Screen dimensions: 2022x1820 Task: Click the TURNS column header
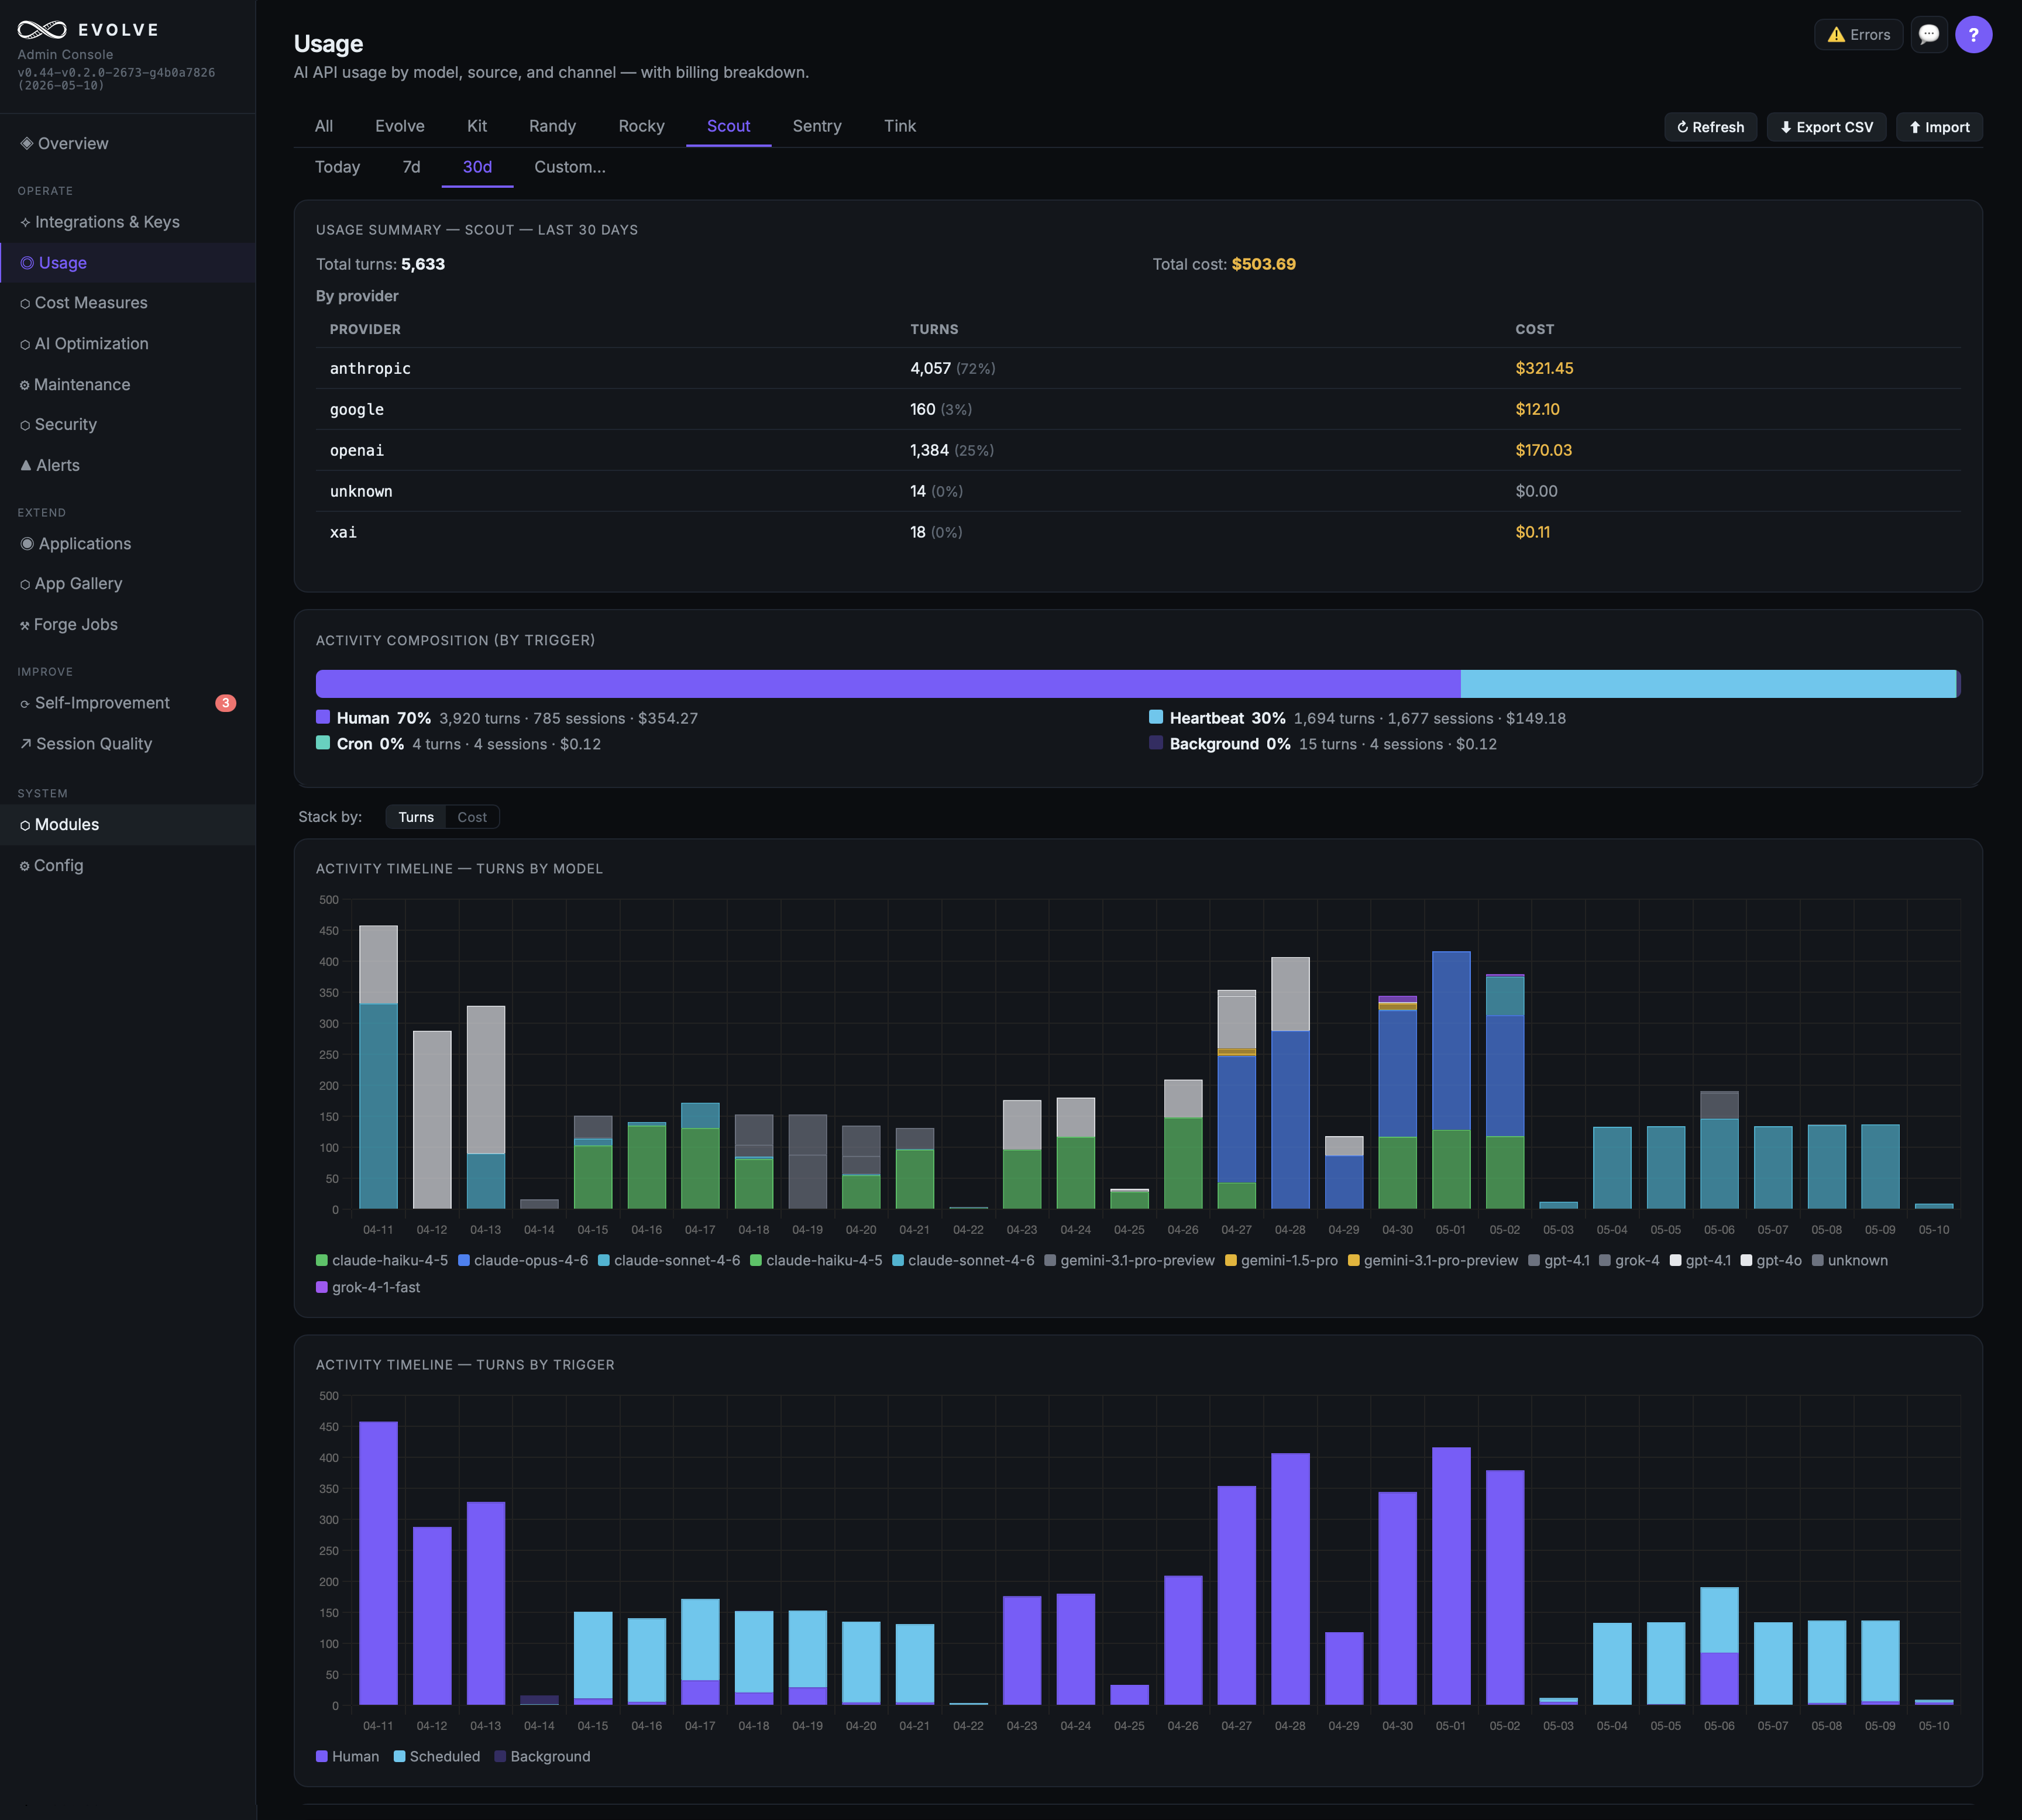coord(934,329)
